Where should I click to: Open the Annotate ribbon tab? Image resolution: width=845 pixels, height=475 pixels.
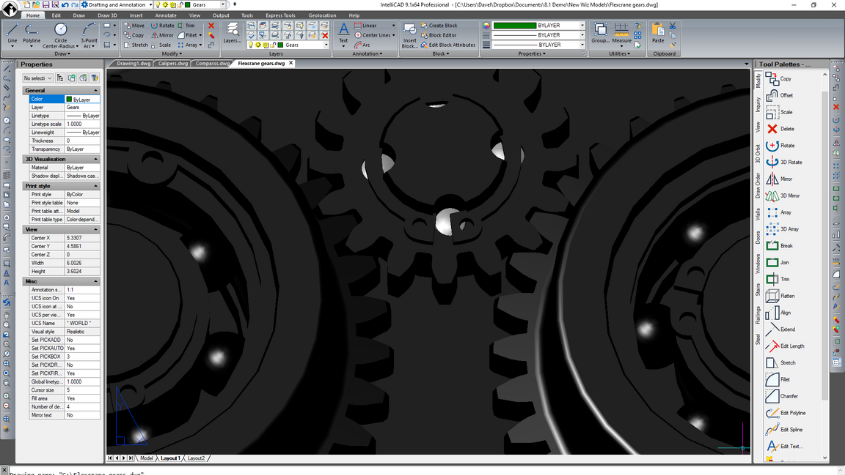[x=165, y=16]
